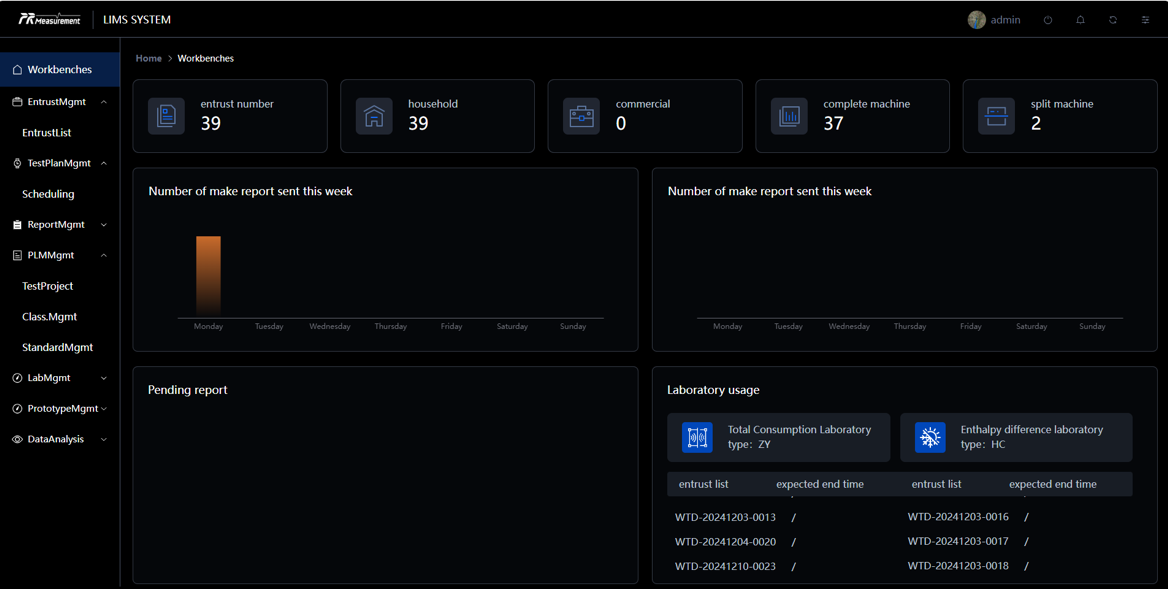Open the Scheduling menu item

(x=48, y=194)
